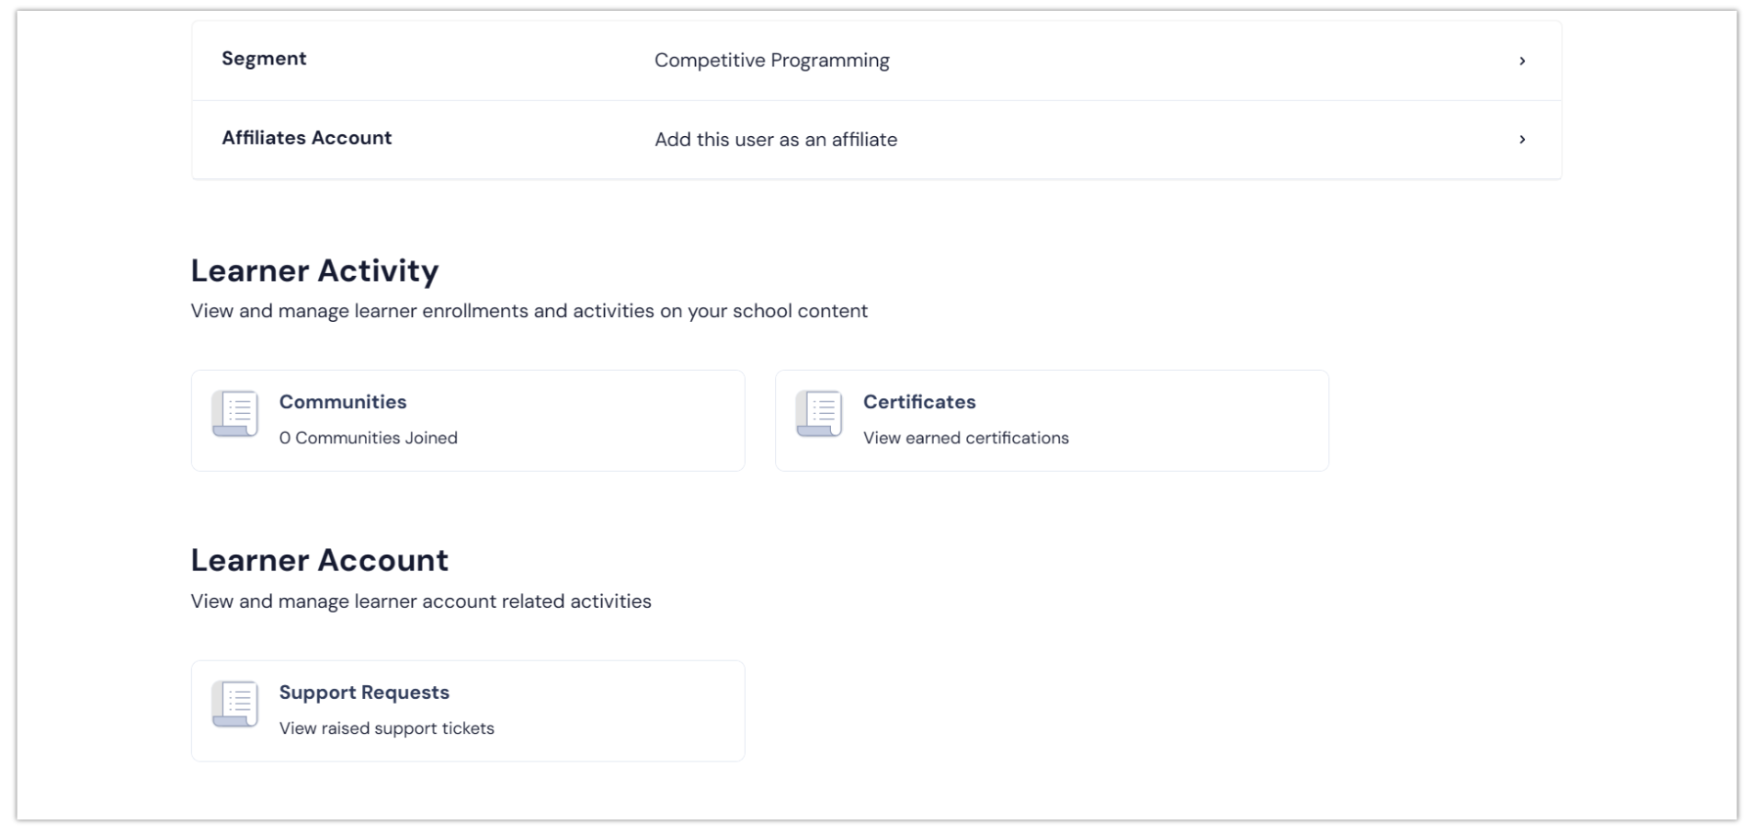Select the Certificates scroll icon

click(x=818, y=412)
